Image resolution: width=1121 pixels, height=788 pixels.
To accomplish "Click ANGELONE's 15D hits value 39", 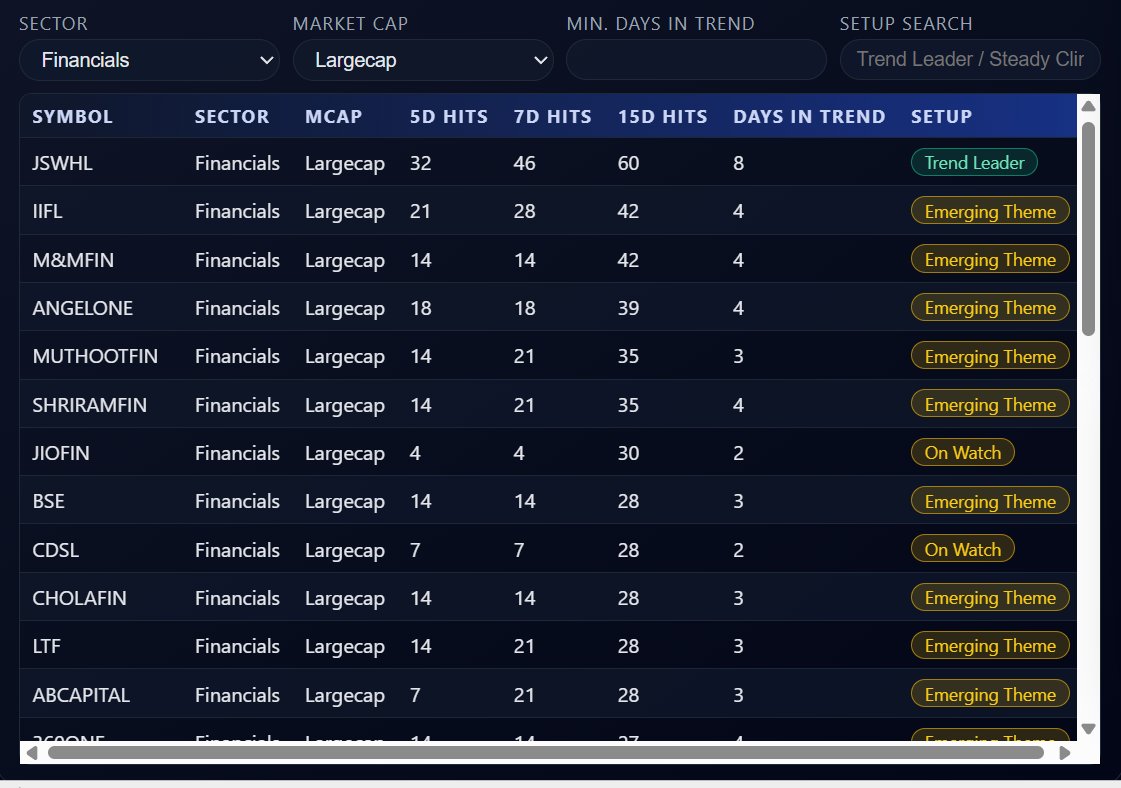I will point(628,308).
